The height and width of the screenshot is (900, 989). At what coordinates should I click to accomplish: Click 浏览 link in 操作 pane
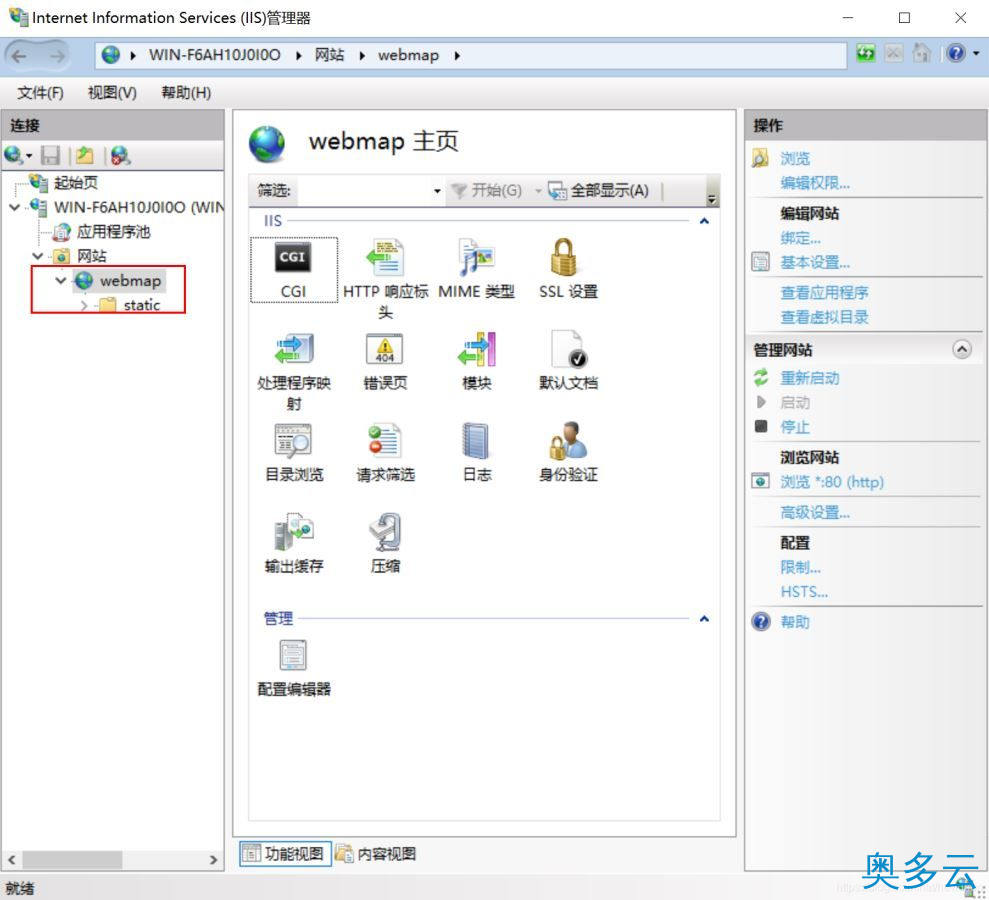pos(795,158)
